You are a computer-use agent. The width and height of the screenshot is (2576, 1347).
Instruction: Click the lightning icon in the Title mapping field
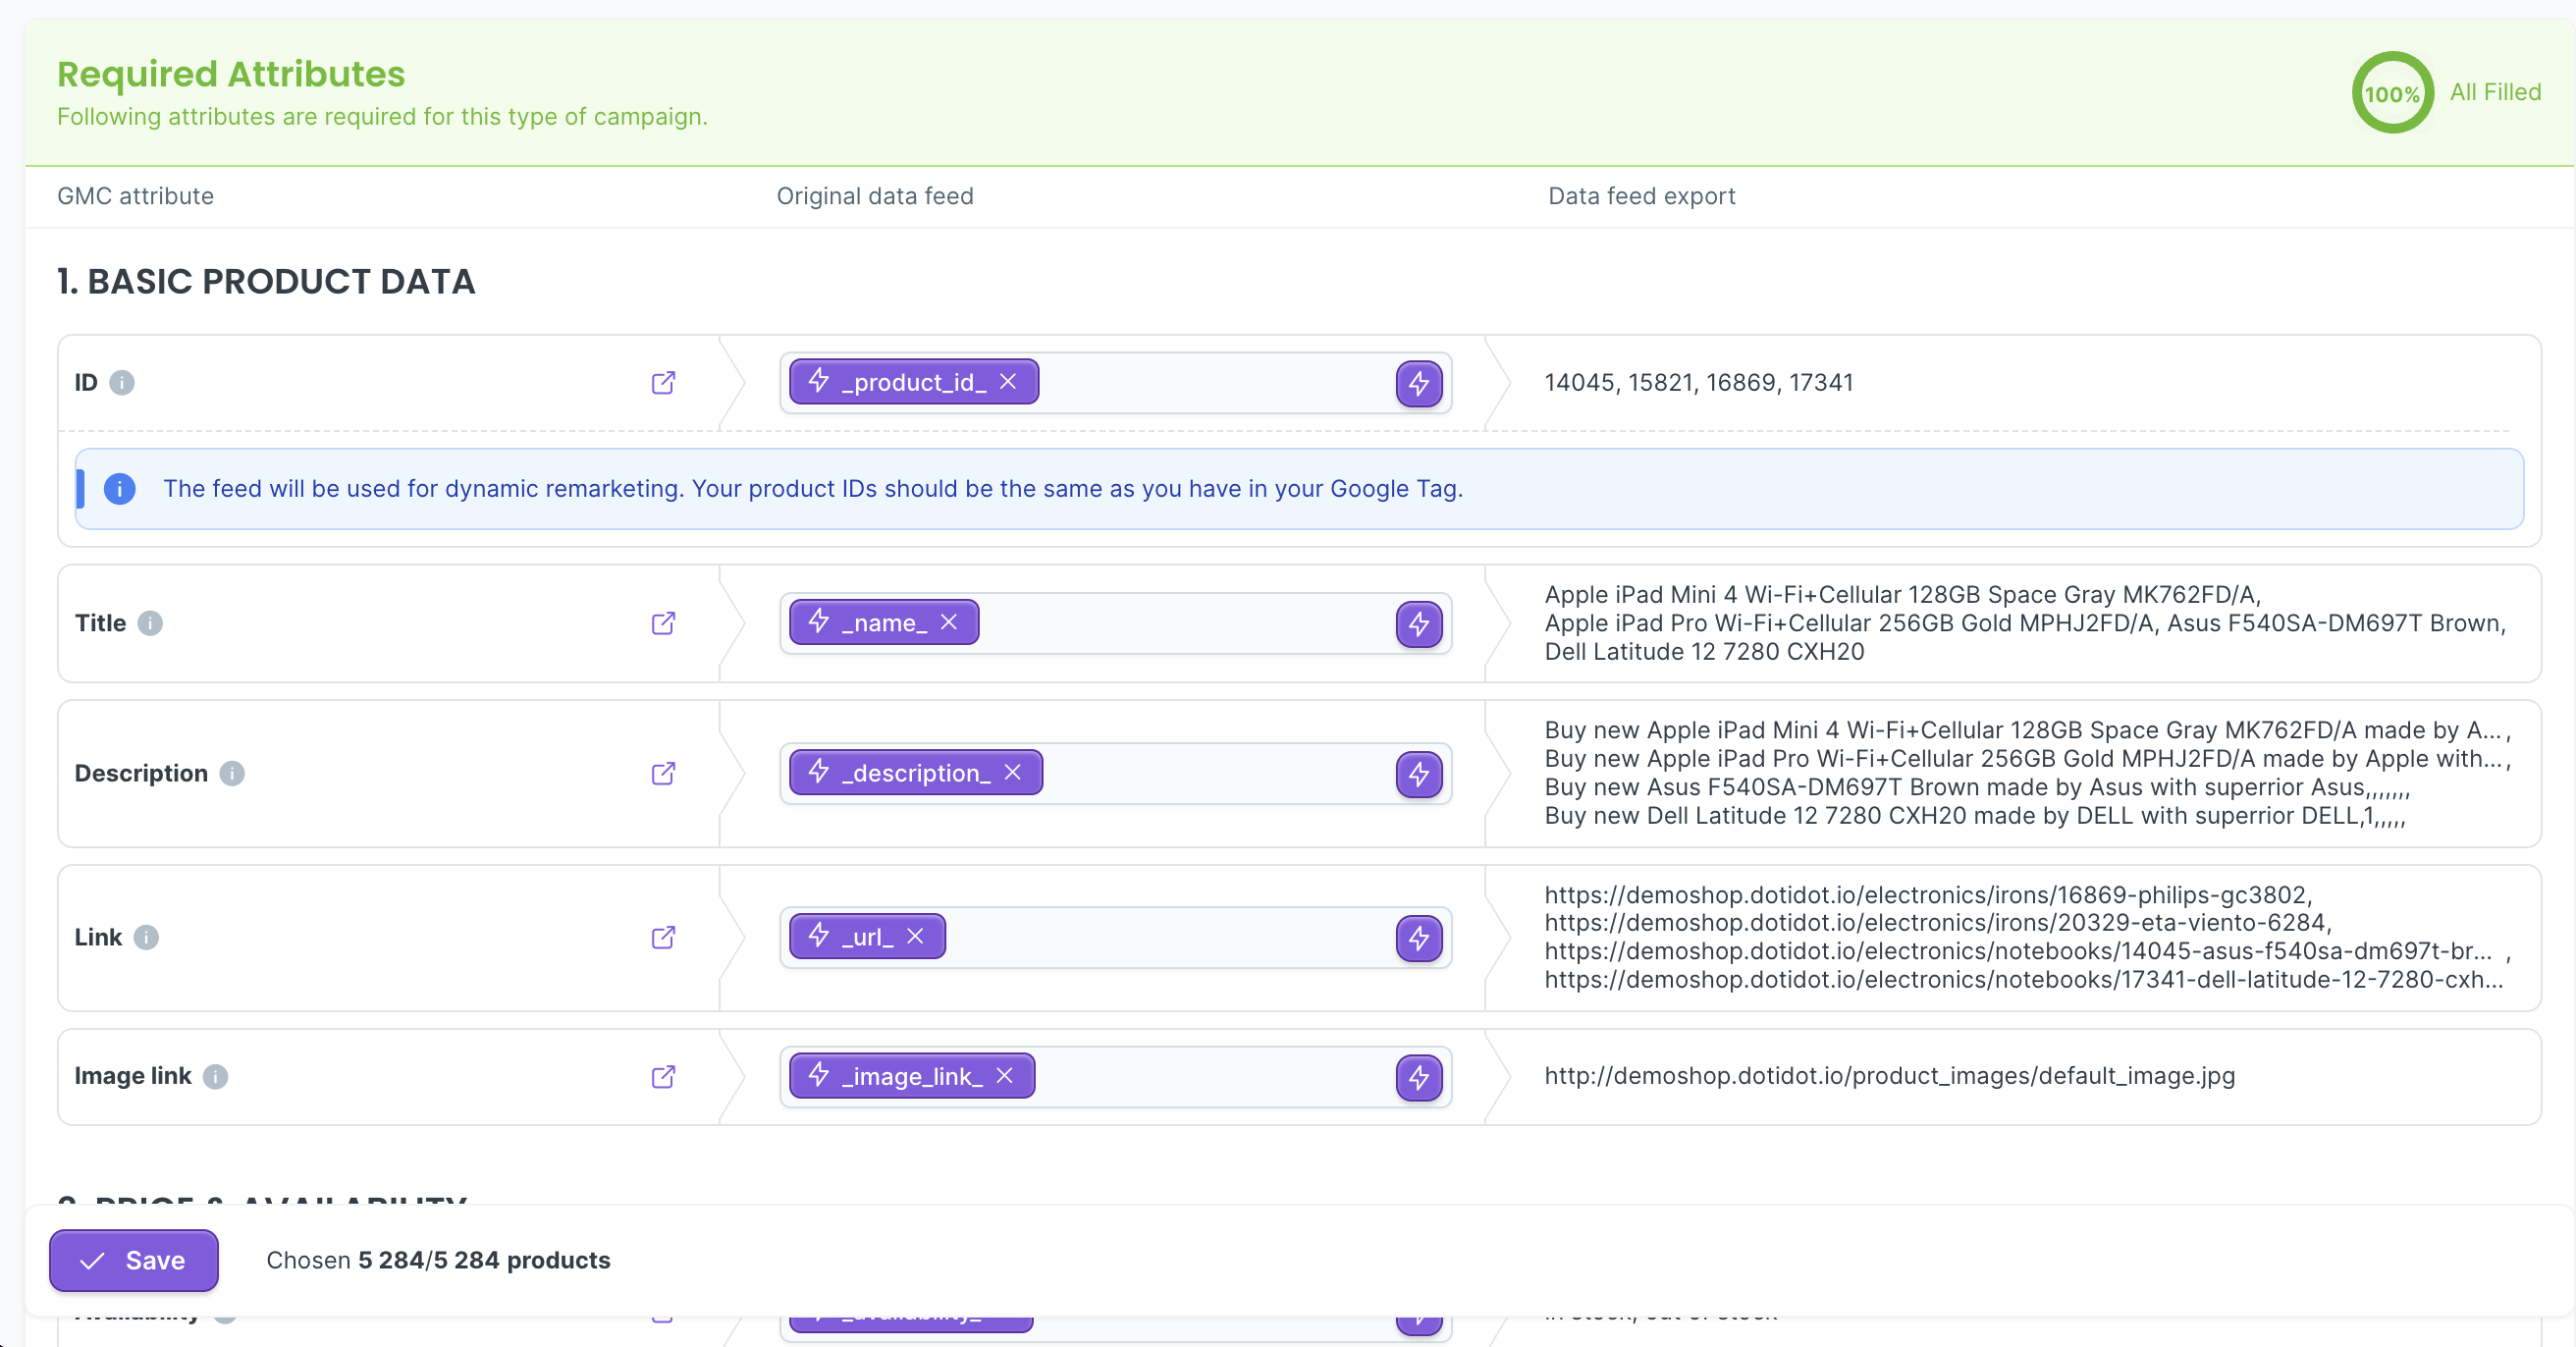[x=1419, y=624]
